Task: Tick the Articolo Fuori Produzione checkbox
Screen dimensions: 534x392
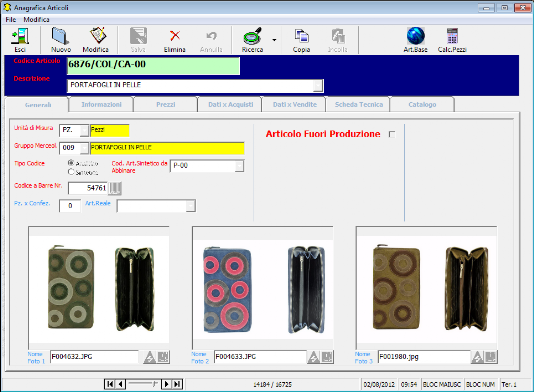Action: [x=392, y=135]
